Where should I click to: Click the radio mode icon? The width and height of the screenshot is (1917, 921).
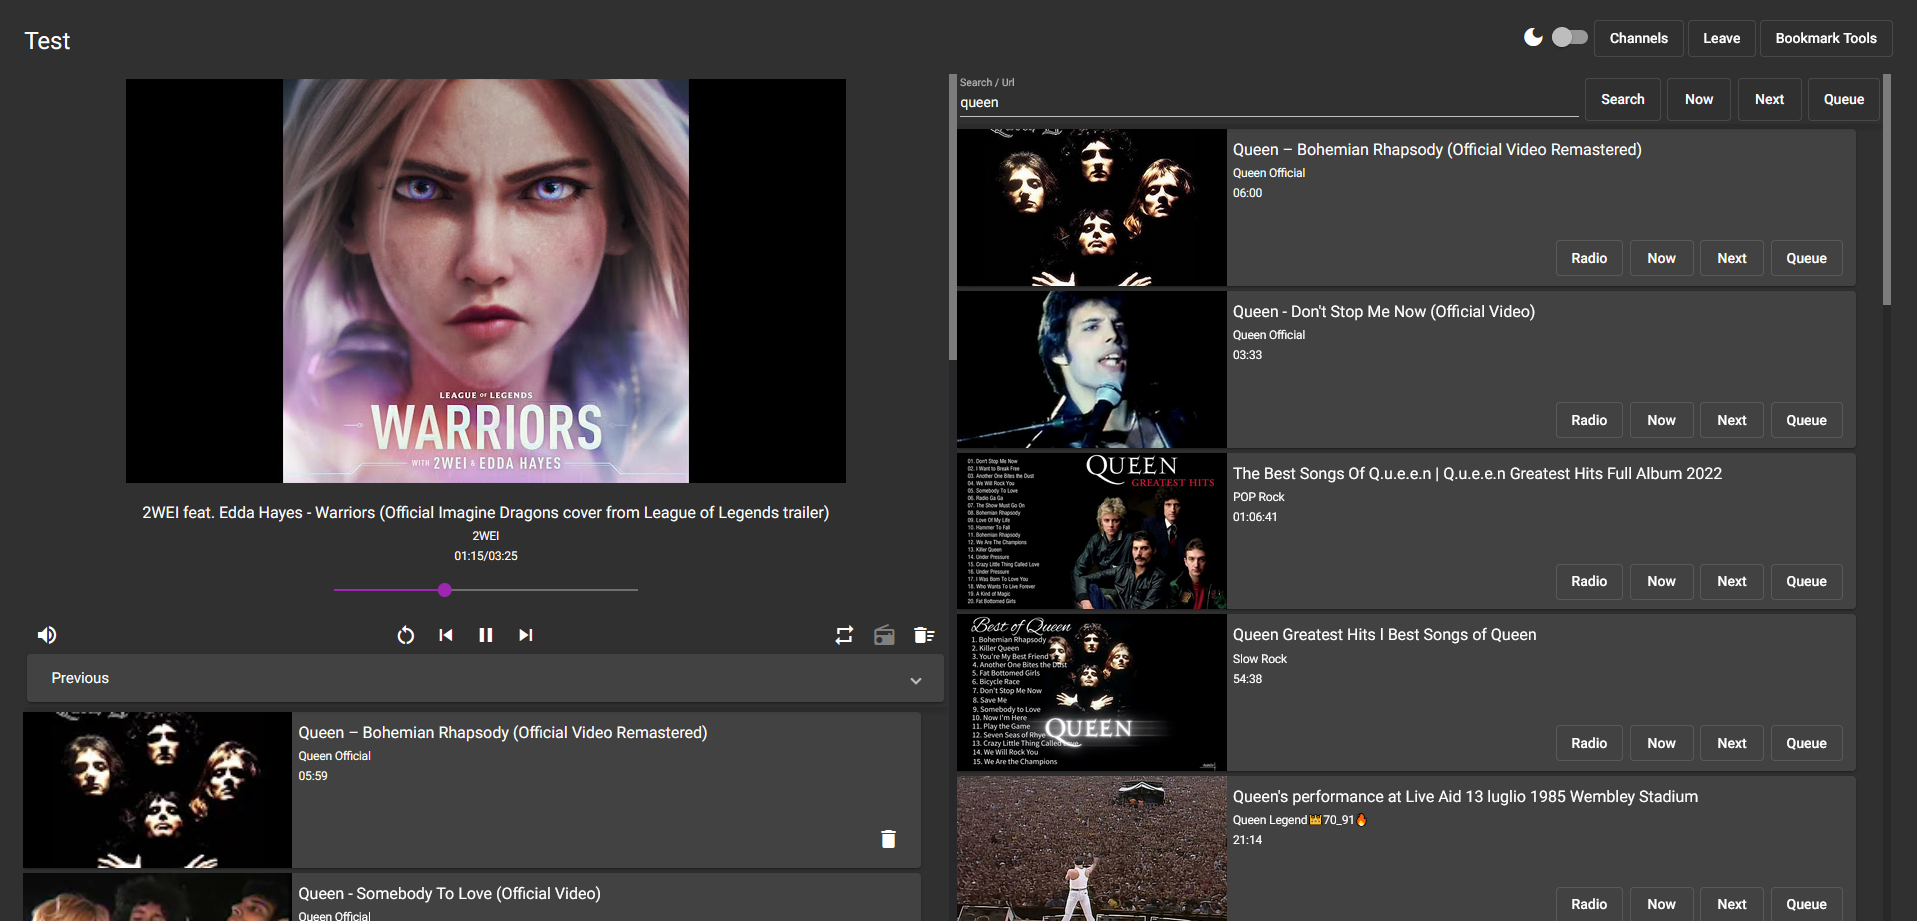pyautogui.click(x=885, y=635)
